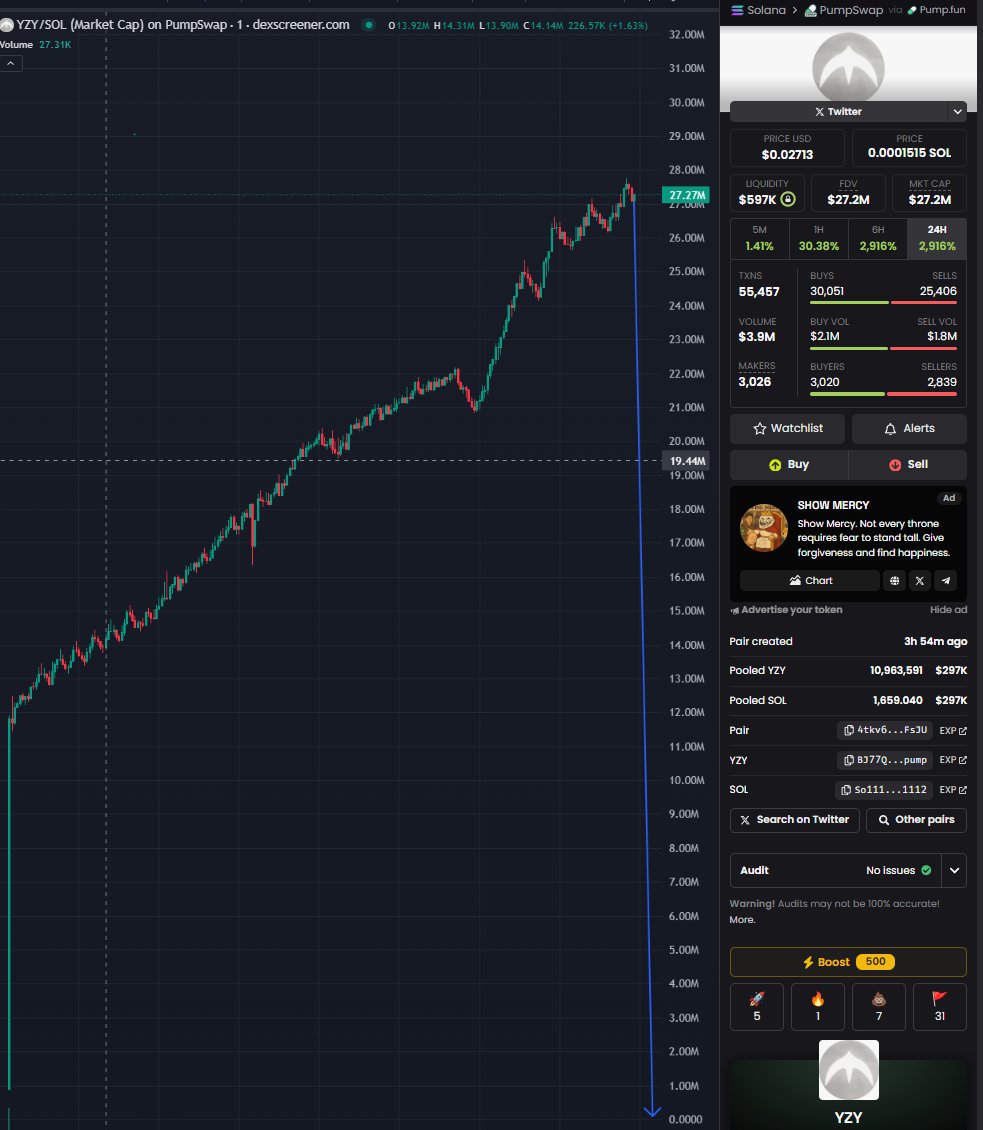Copy the SOL address So111...1112
Image resolution: width=983 pixels, height=1130 pixels.
coord(884,790)
